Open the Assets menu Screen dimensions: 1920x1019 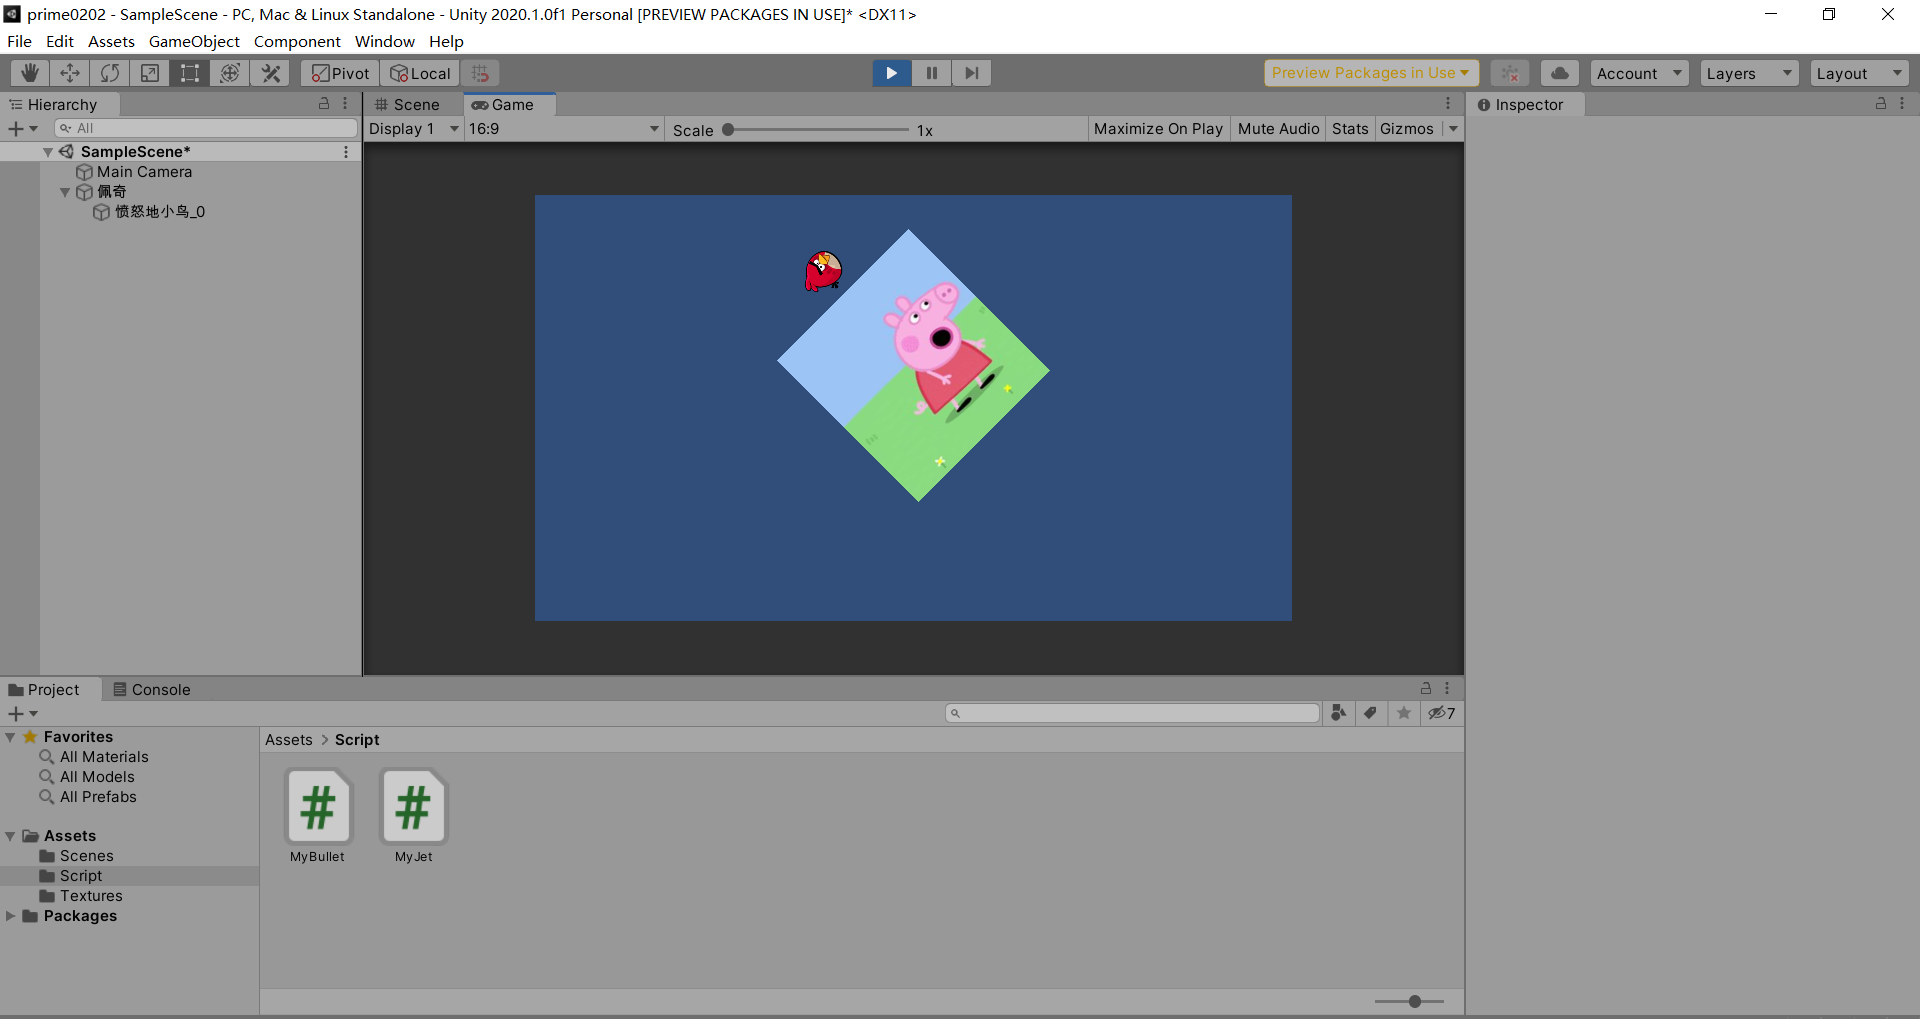[111, 41]
